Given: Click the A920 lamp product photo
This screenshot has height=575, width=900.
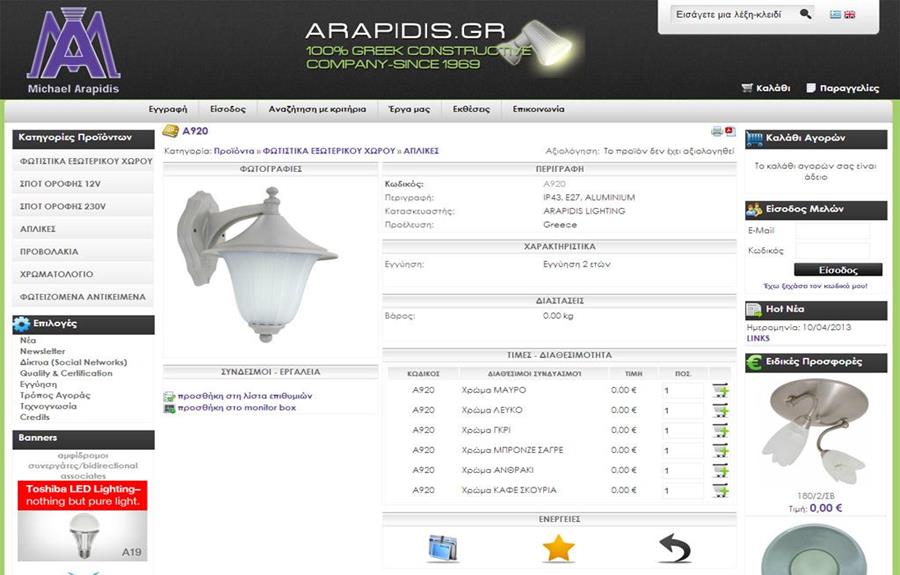Looking at the screenshot, I should (x=257, y=265).
